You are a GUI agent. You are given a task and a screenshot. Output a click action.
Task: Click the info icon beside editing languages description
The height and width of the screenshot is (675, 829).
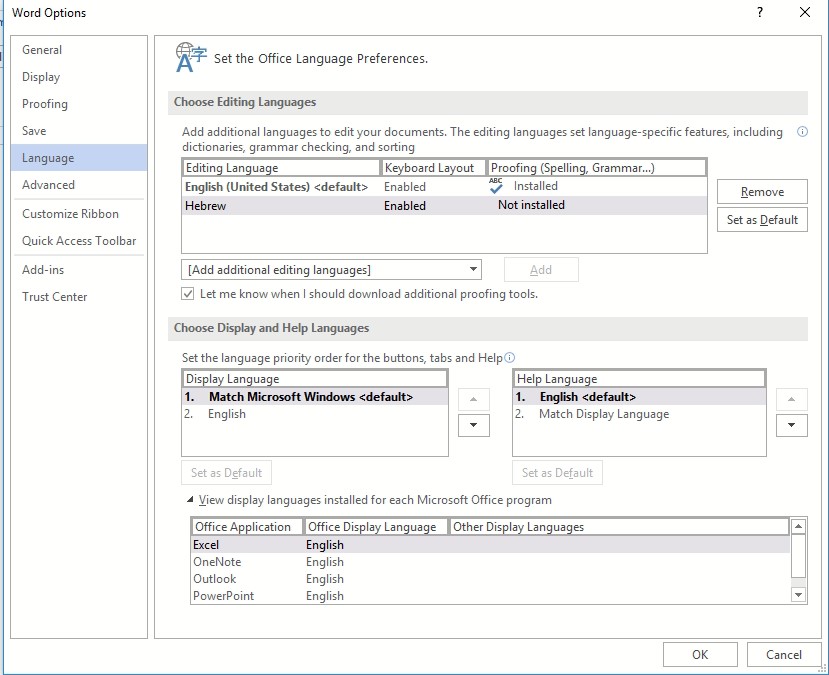coord(802,132)
